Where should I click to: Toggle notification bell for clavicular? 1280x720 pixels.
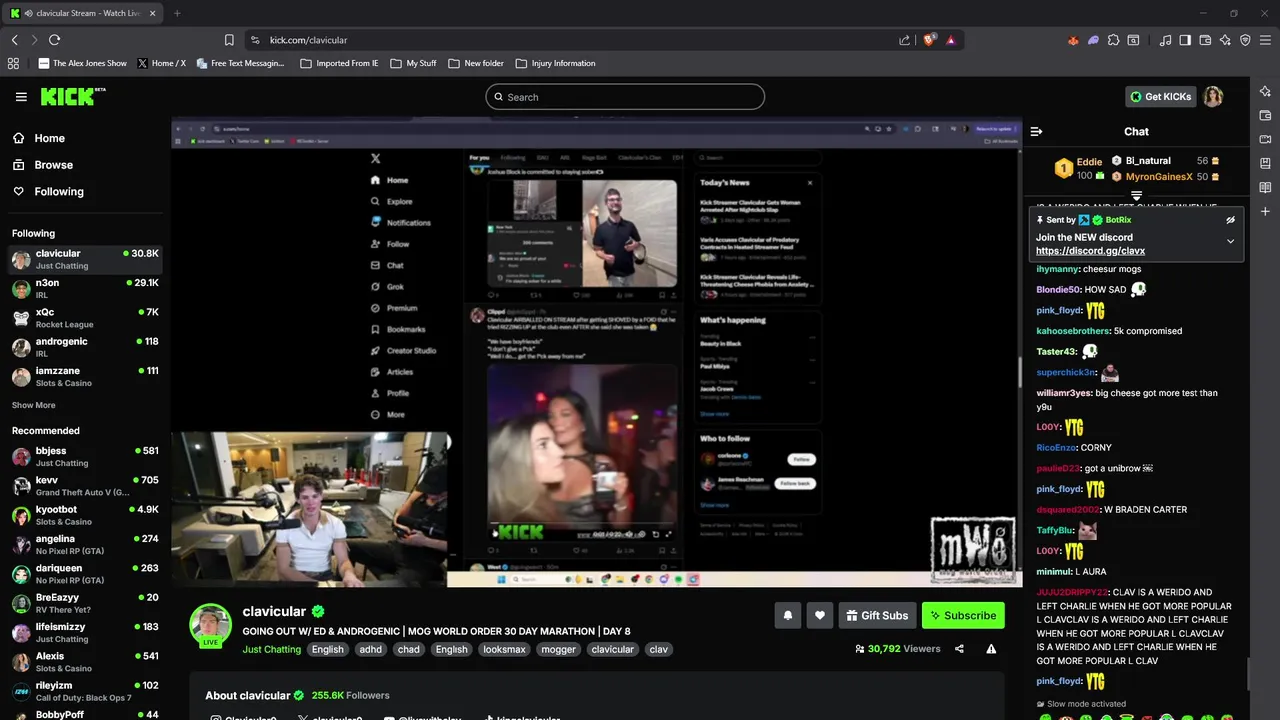787,615
